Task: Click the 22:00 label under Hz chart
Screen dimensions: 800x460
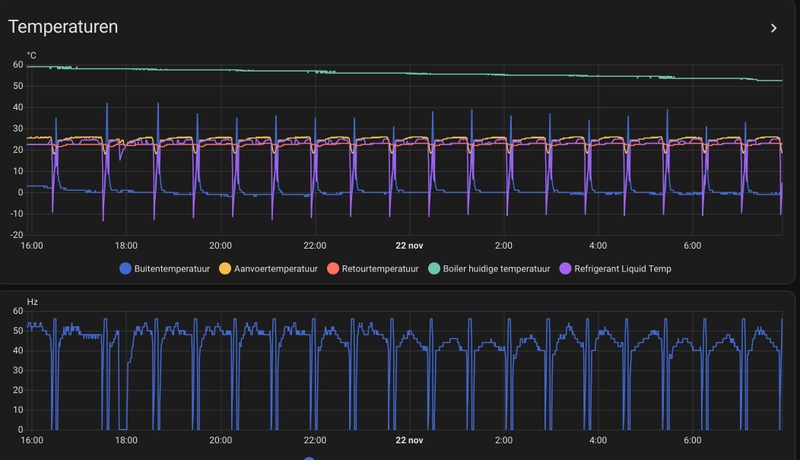Action: pyautogui.click(x=315, y=440)
